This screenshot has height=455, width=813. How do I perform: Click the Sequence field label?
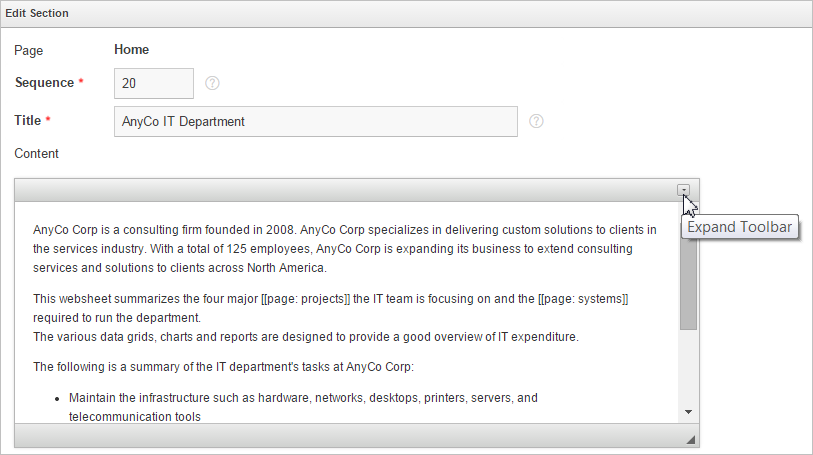[x=45, y=83]
